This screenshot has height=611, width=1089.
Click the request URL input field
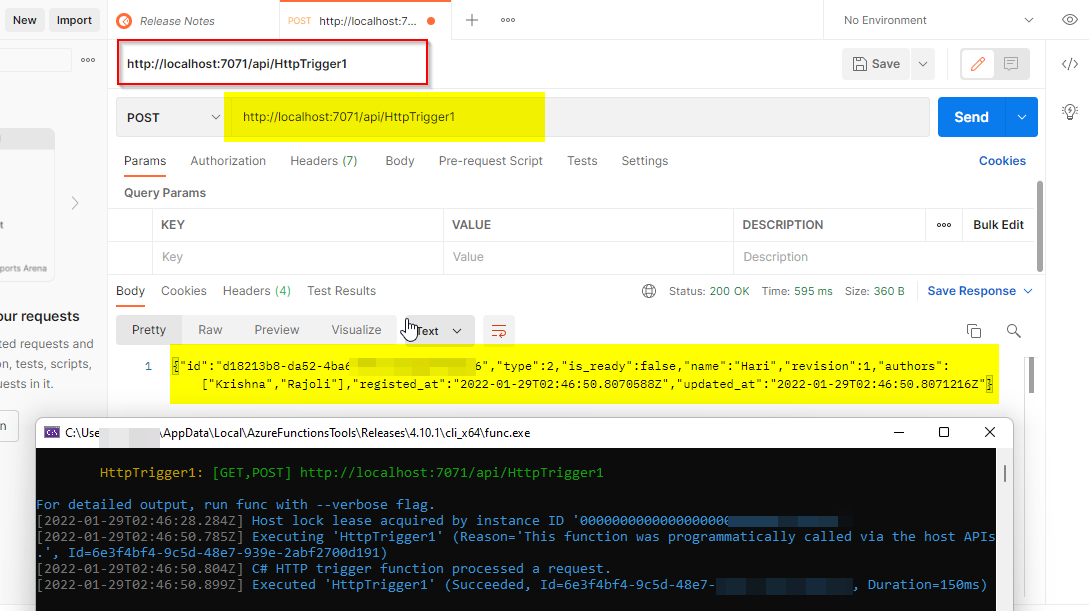coord(580,117)
